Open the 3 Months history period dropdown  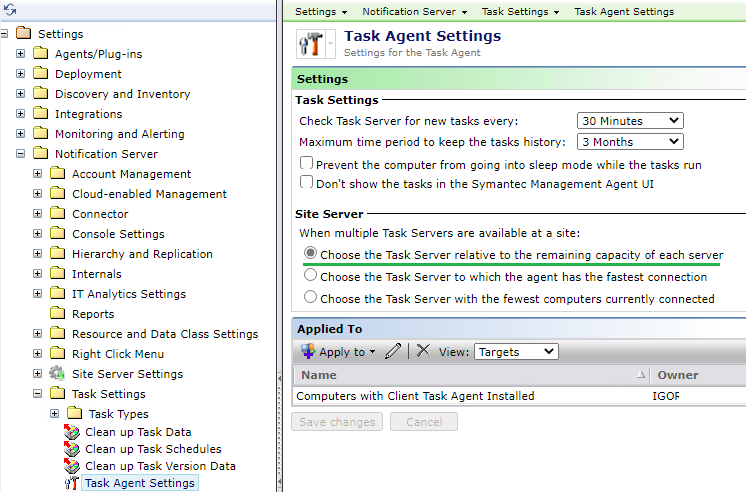tap(630, 142)
